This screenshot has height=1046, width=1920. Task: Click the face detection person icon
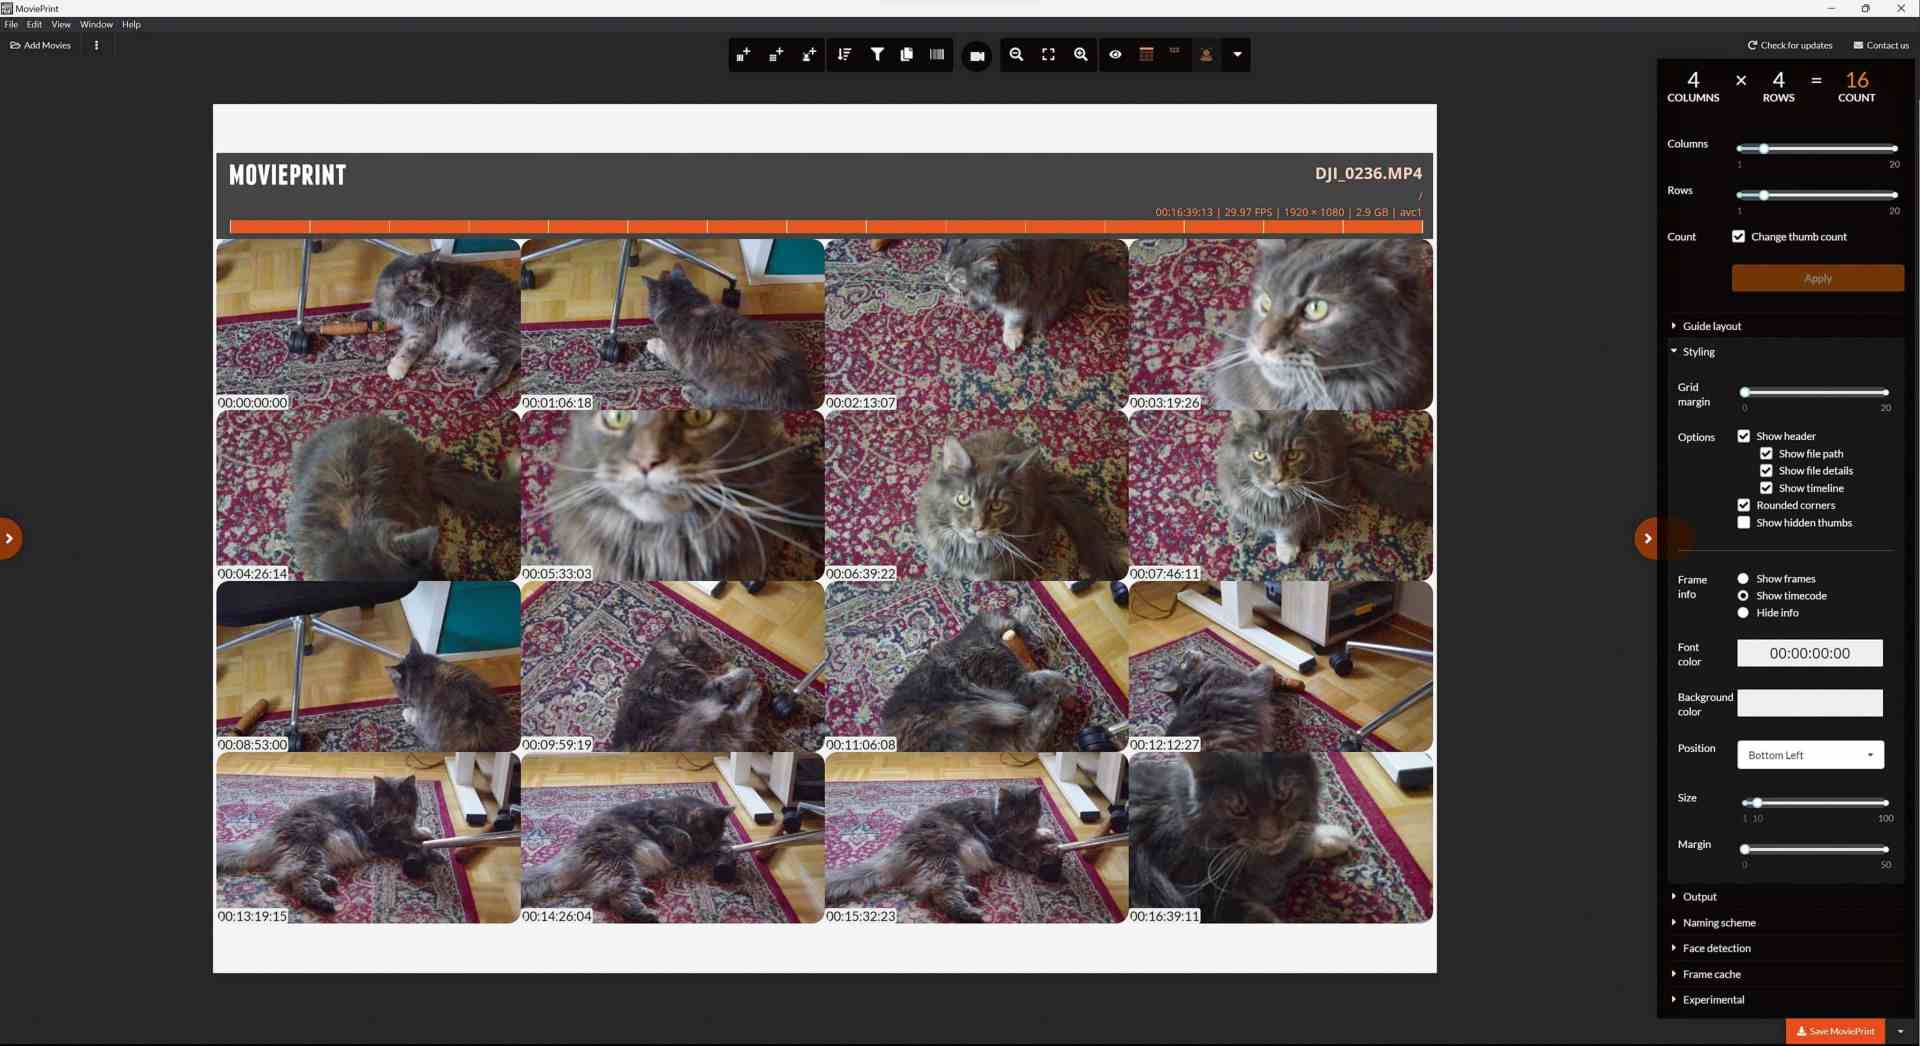pyautogui.click(x=1207, y=55)
